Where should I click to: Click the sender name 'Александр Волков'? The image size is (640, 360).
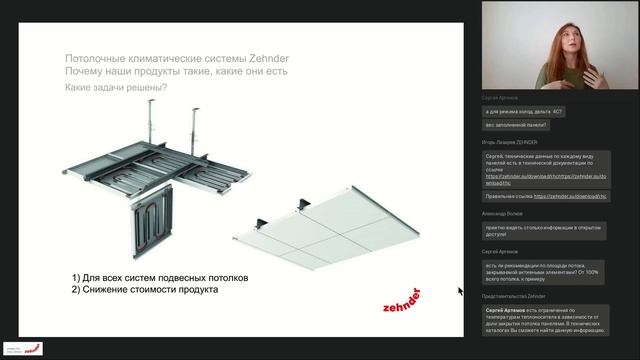click(x=502, y=213)
